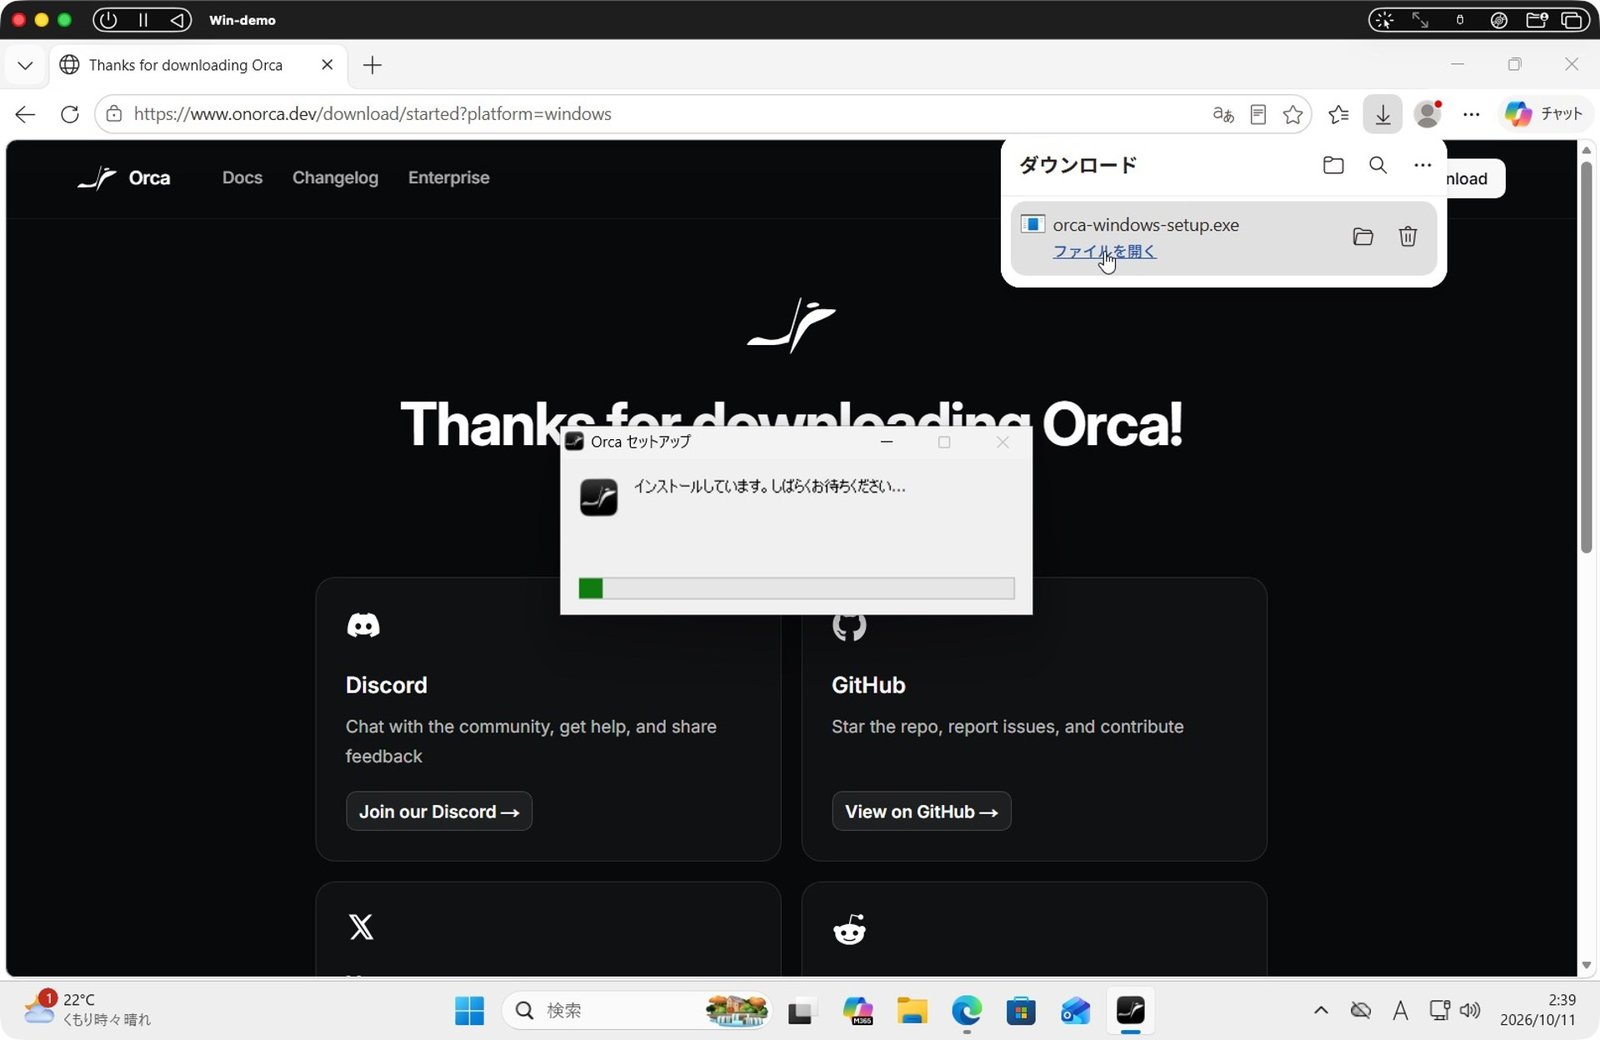
Task: Open Task View on the taskbar
Action: coord(800,1012)
